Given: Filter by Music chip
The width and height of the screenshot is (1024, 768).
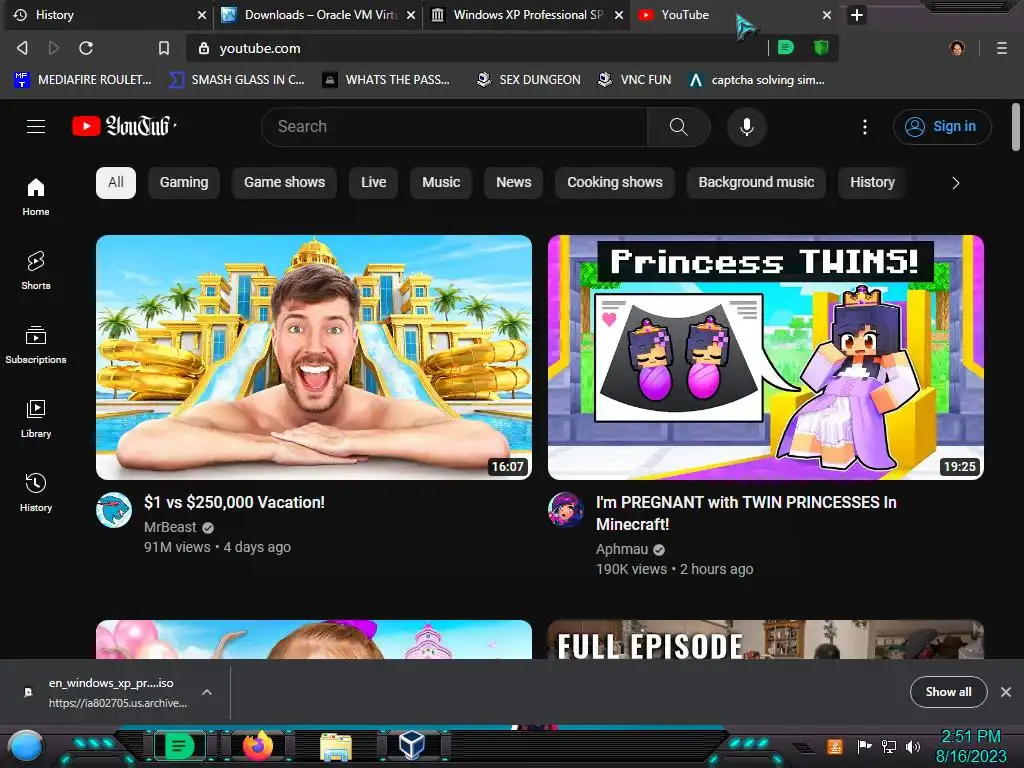Looking at the screenshot, I should pyautogui.click(x=441, y=183).
